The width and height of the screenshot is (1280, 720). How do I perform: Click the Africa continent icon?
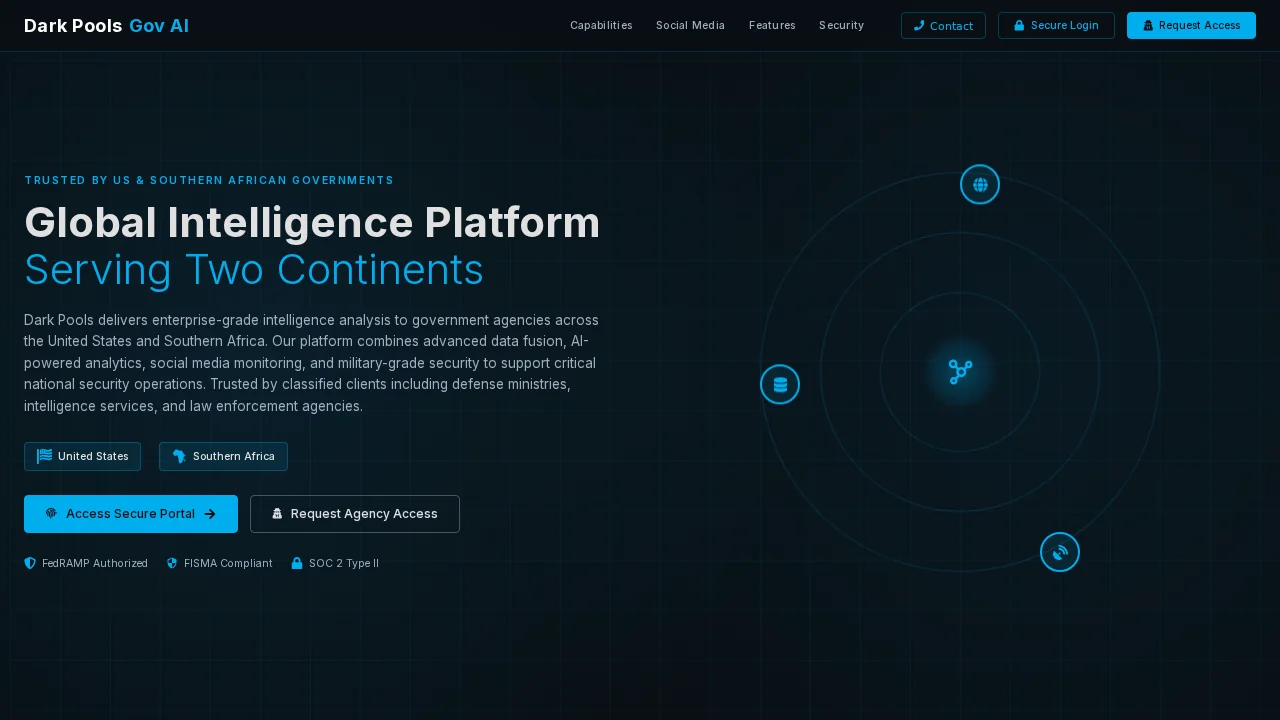click(x=179, y=456)
